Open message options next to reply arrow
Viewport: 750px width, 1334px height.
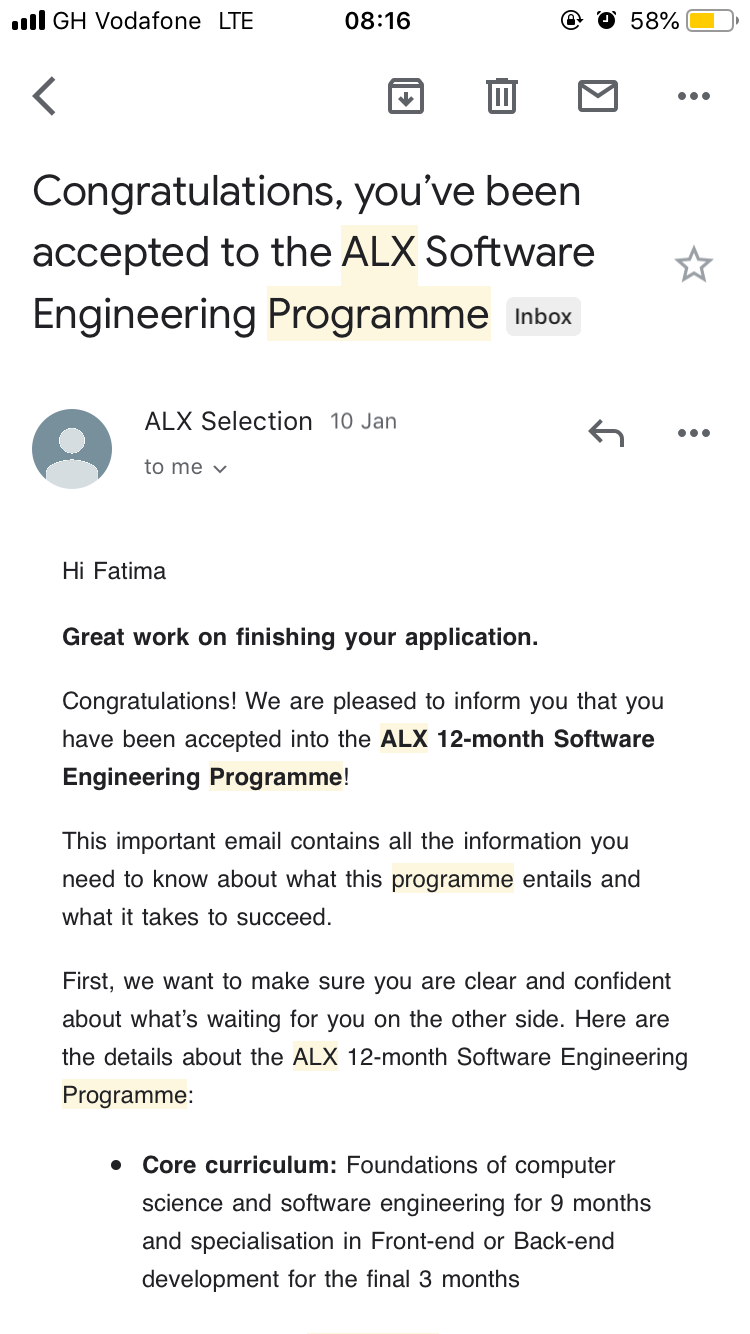[x=694, y=433]
